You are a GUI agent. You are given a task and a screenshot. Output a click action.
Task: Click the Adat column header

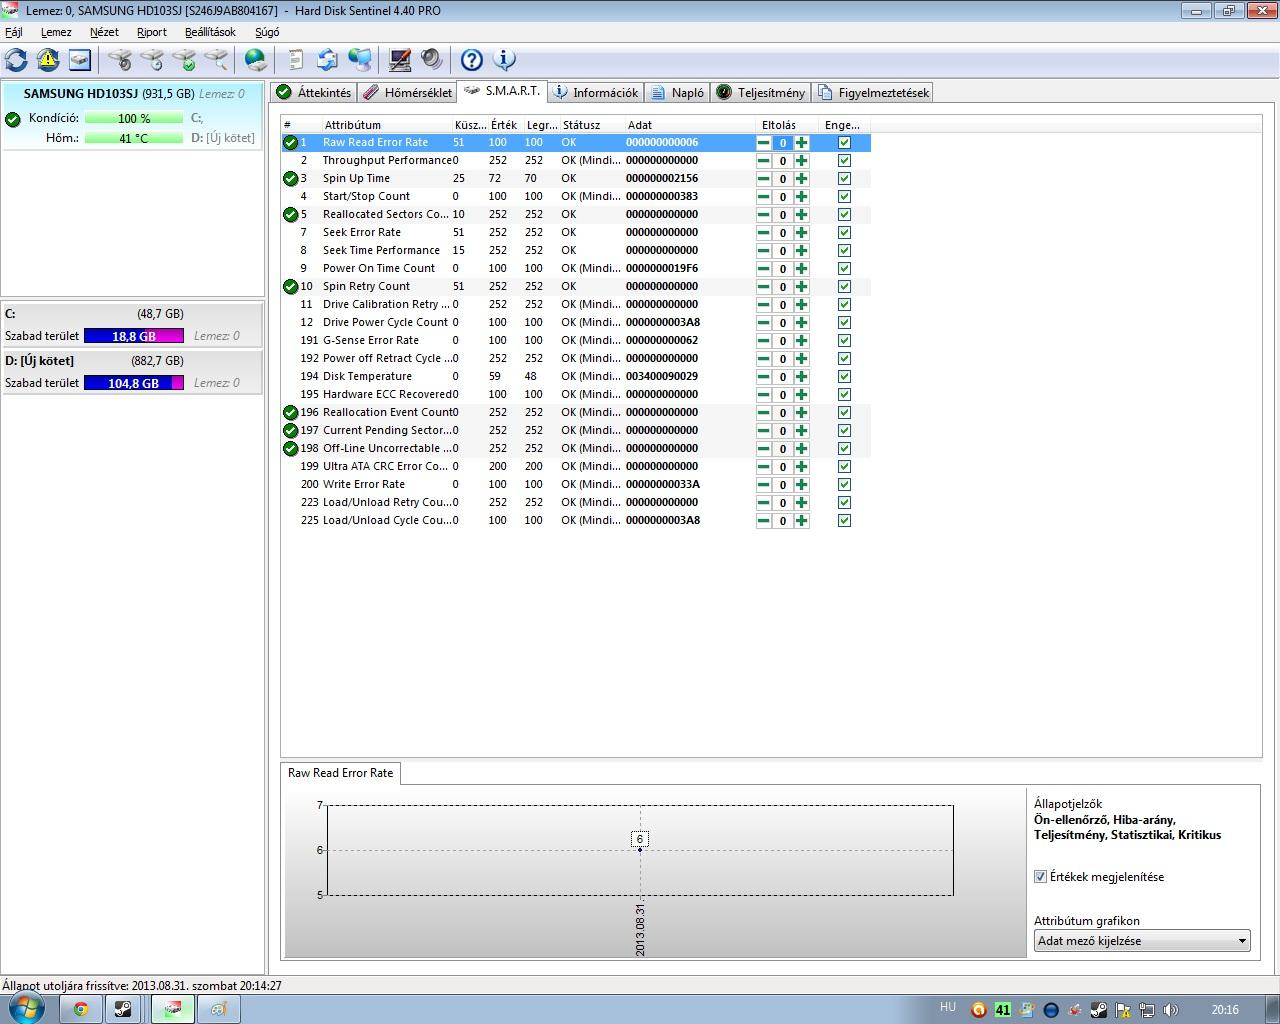(690, 125)
